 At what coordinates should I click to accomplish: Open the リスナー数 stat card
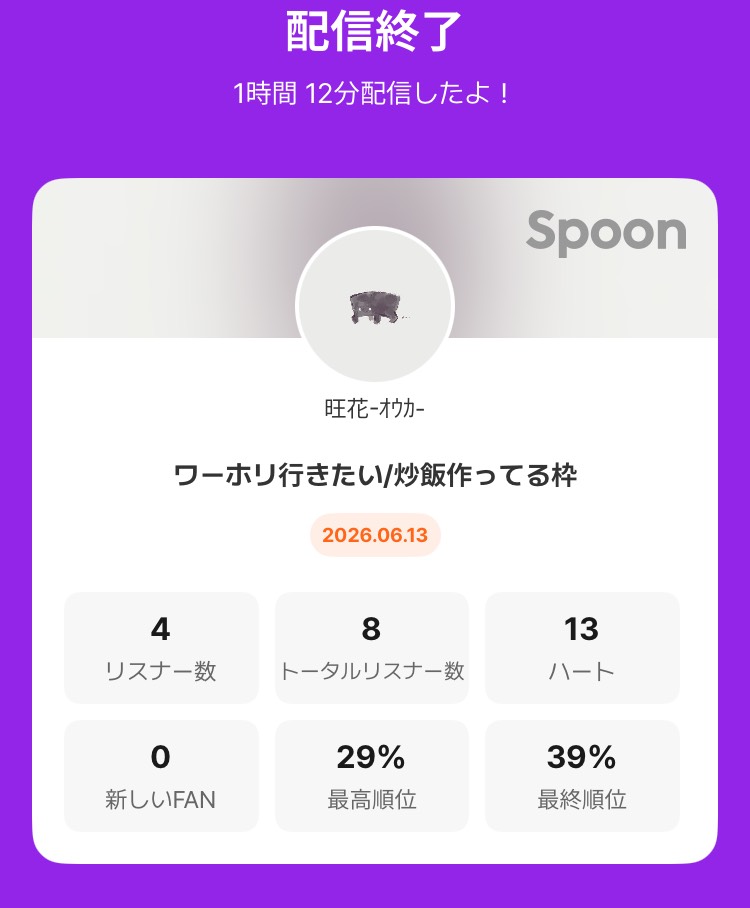(x=161, y=648)
